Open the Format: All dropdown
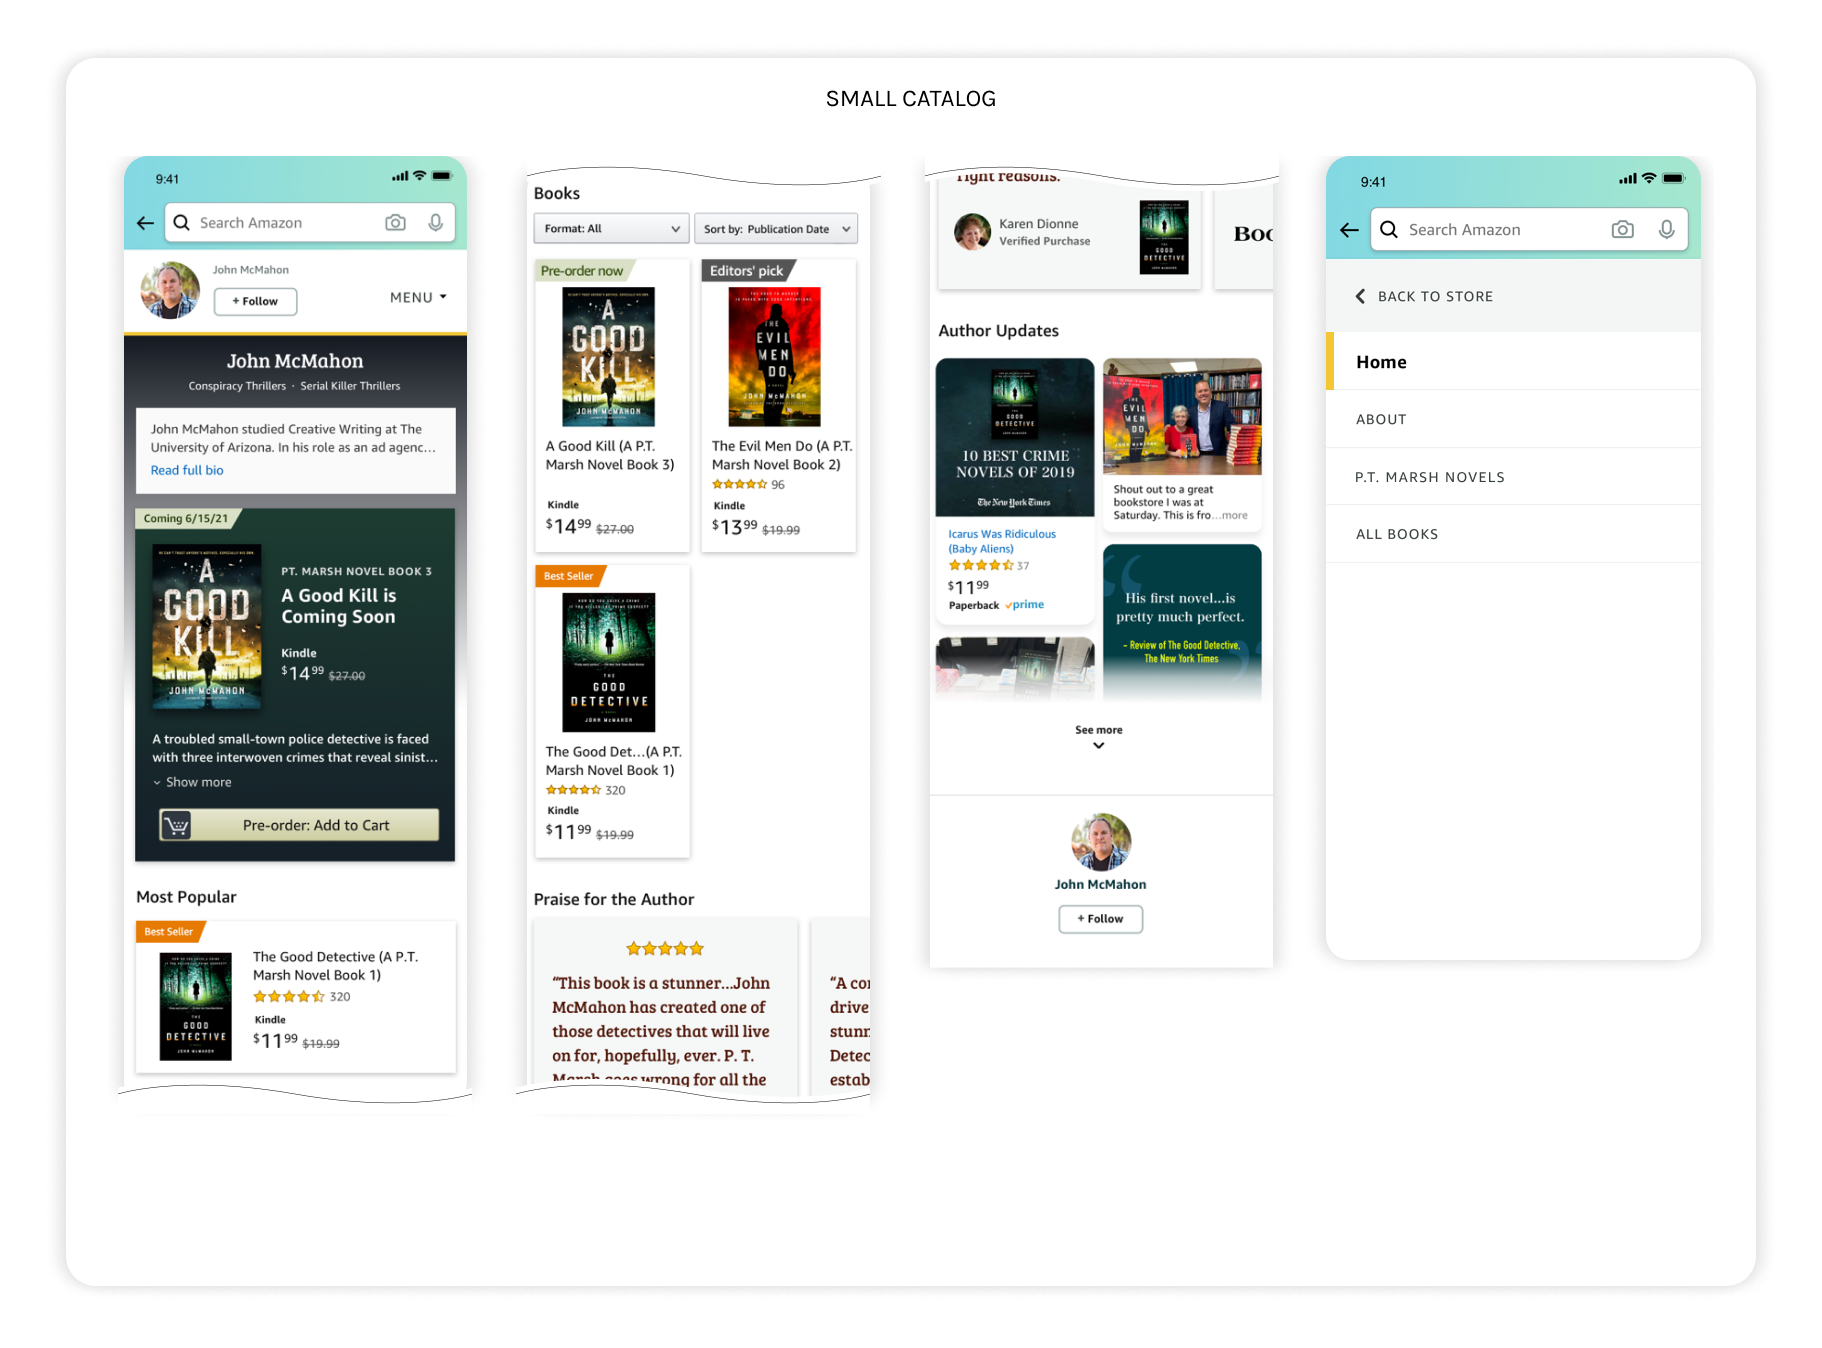Viewport: 1822px width, 1348px height. pos(611,228)
